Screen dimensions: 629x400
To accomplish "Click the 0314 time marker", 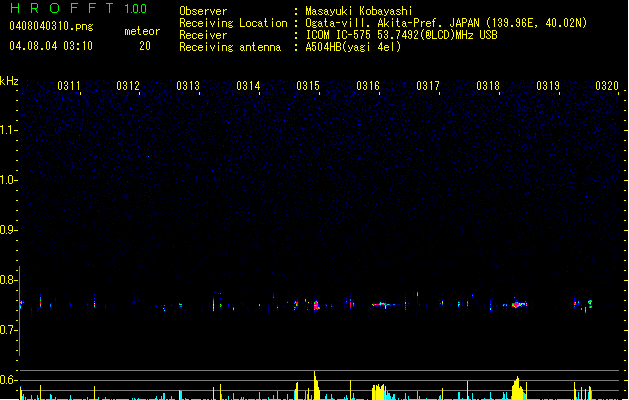I will (248, 85).
